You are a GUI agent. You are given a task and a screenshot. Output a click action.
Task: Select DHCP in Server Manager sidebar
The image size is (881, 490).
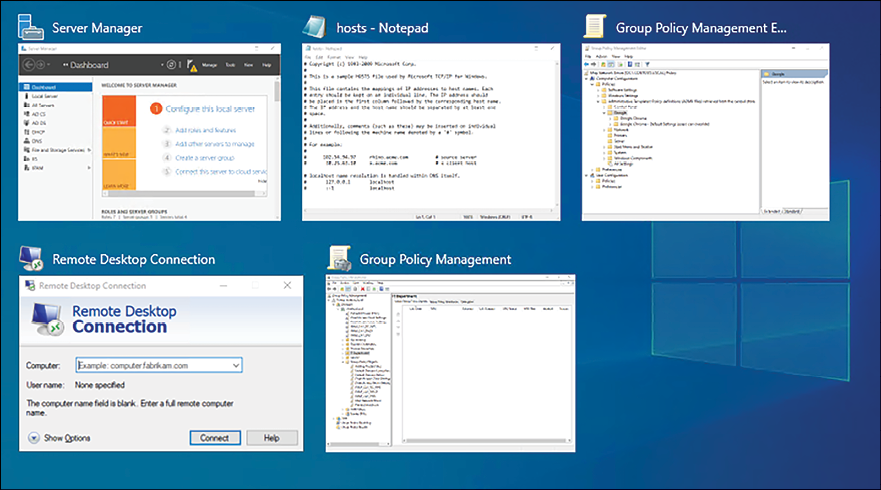[x=38, y=132]
